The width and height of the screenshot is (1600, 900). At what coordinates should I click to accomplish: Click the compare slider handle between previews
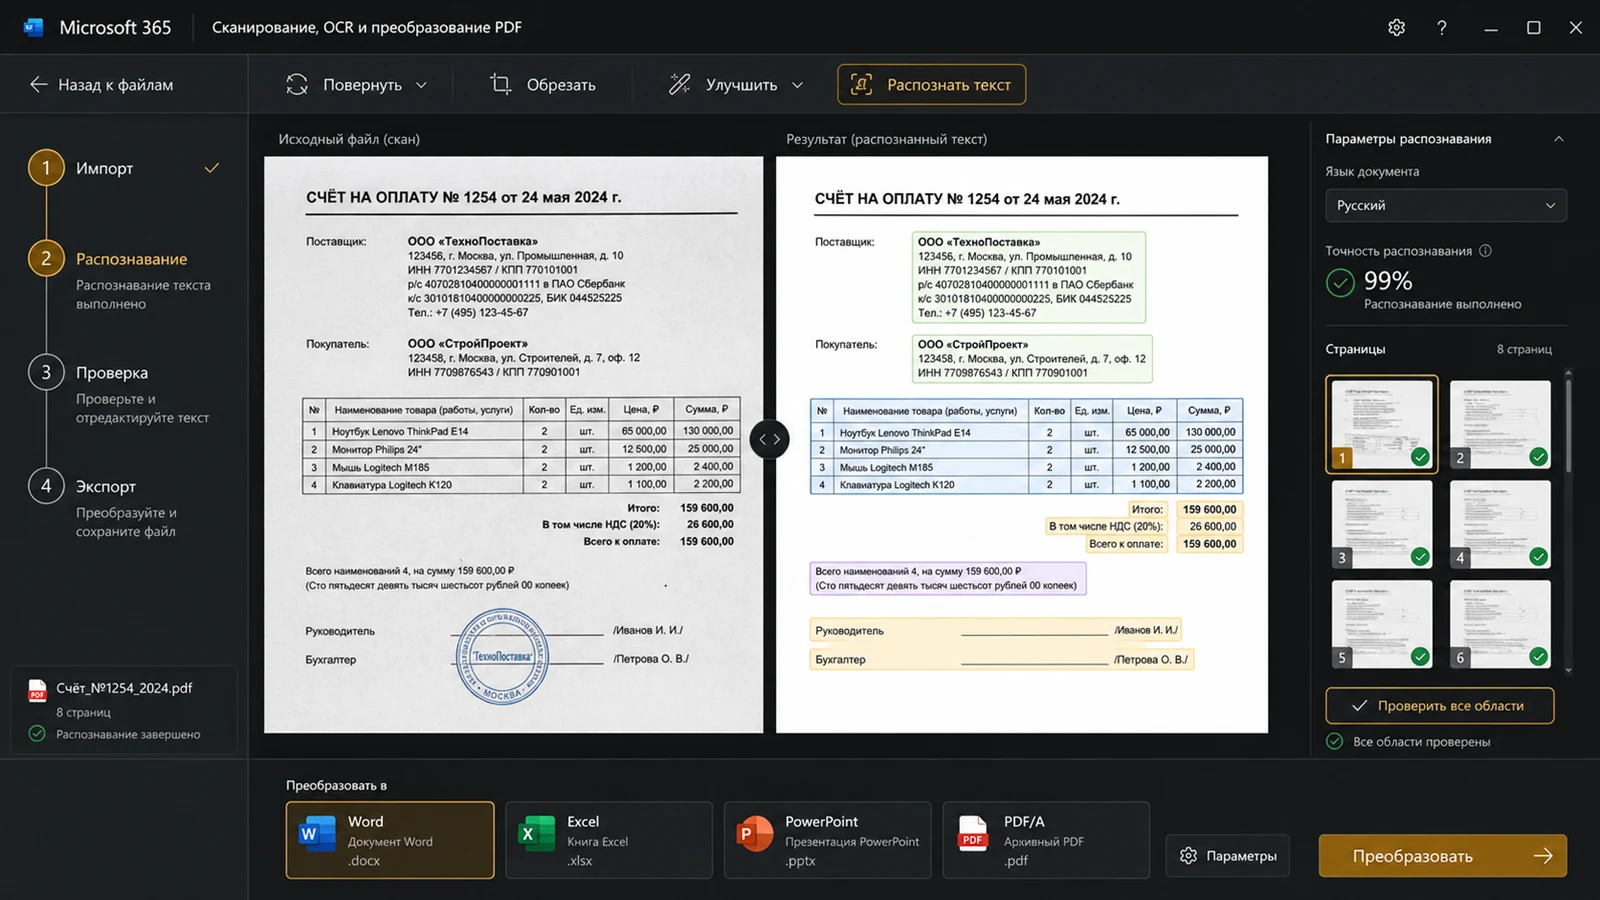pos(769,439)
